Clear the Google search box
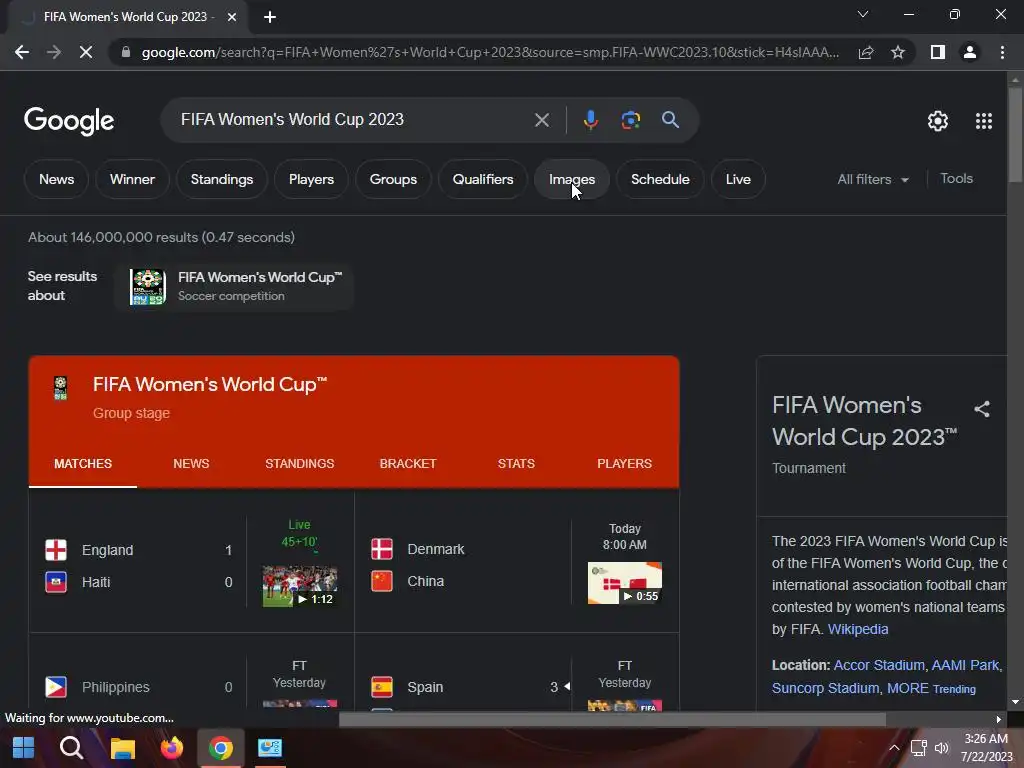1024x768 pixels. pyautogui.click(x=541, y=120)
